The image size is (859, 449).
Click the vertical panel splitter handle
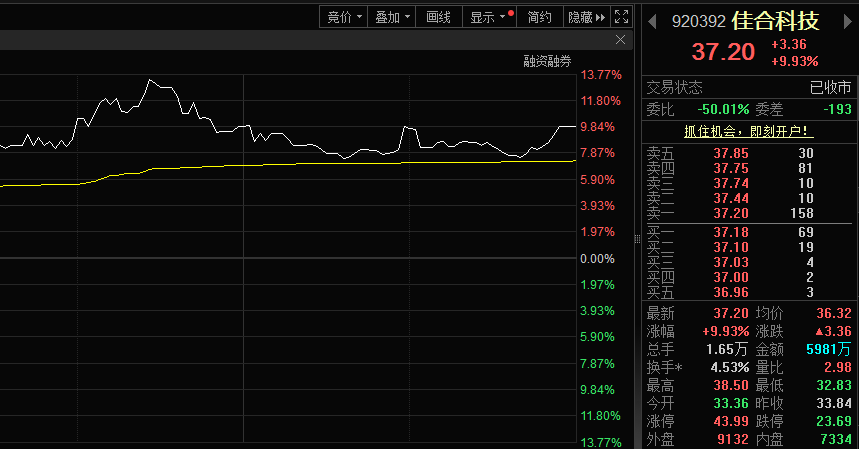coord(637,239)
